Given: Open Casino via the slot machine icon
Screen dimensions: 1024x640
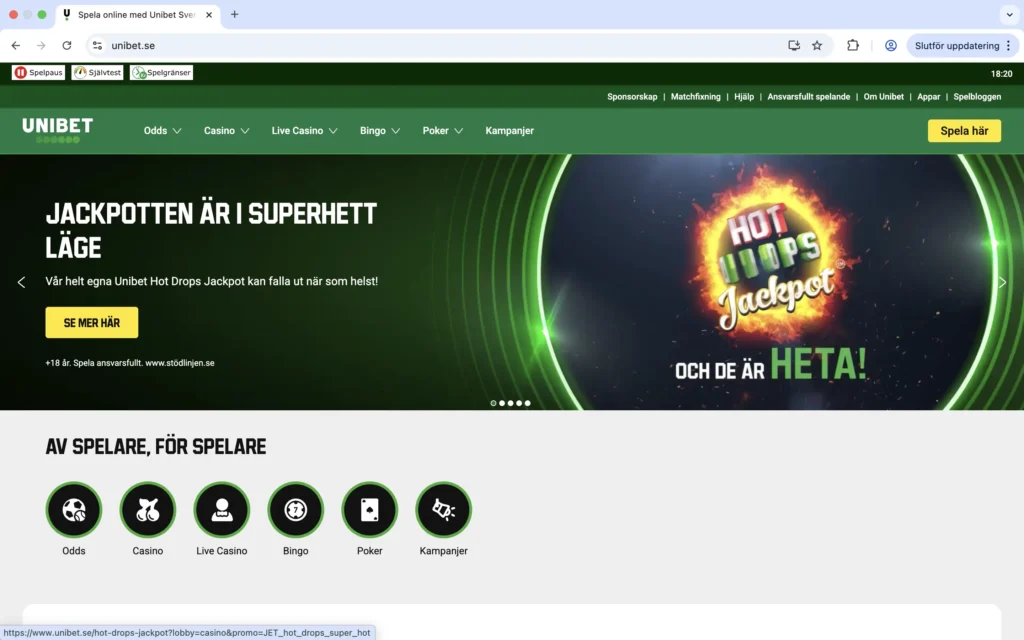Looking at the screenshot, I should (147, 509).
